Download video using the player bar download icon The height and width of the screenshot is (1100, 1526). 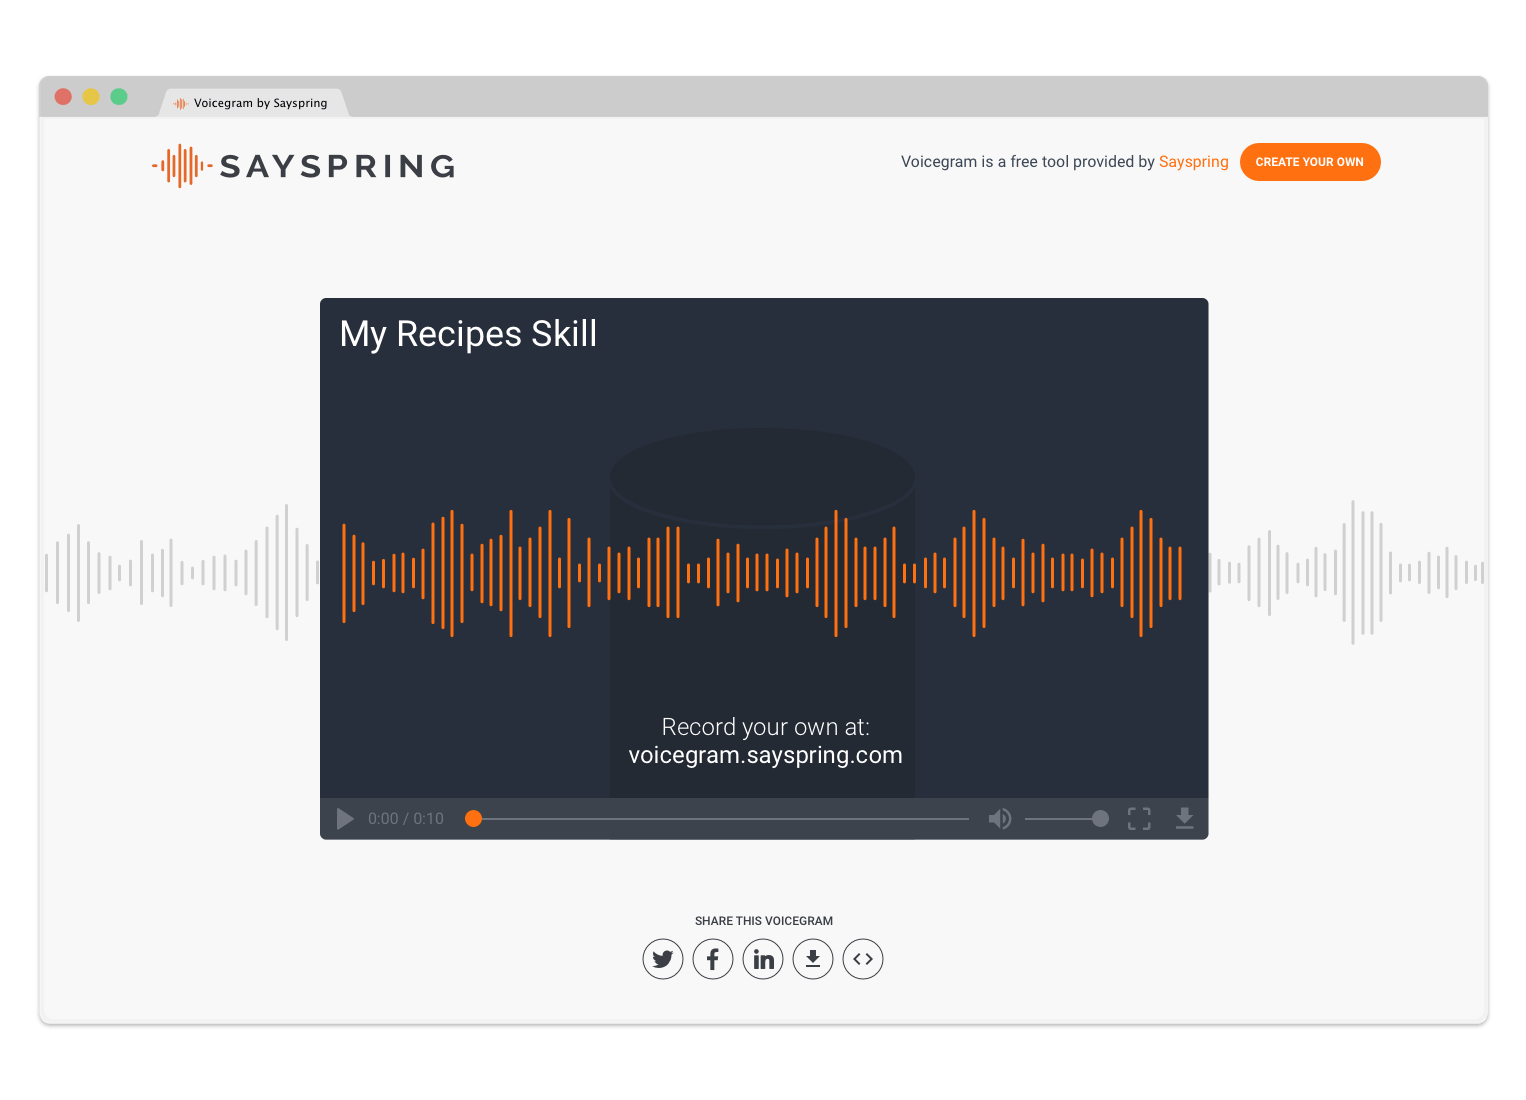(1185, 819)
